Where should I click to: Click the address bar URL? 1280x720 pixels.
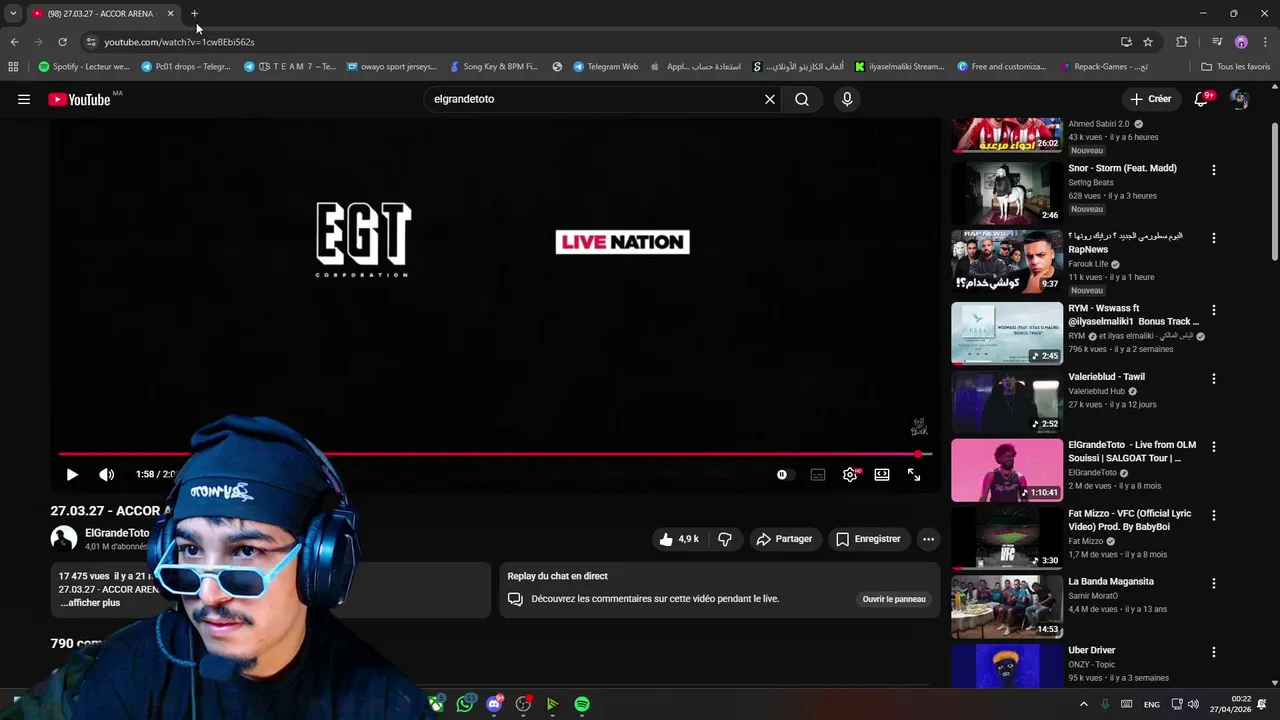pos(179,42)
